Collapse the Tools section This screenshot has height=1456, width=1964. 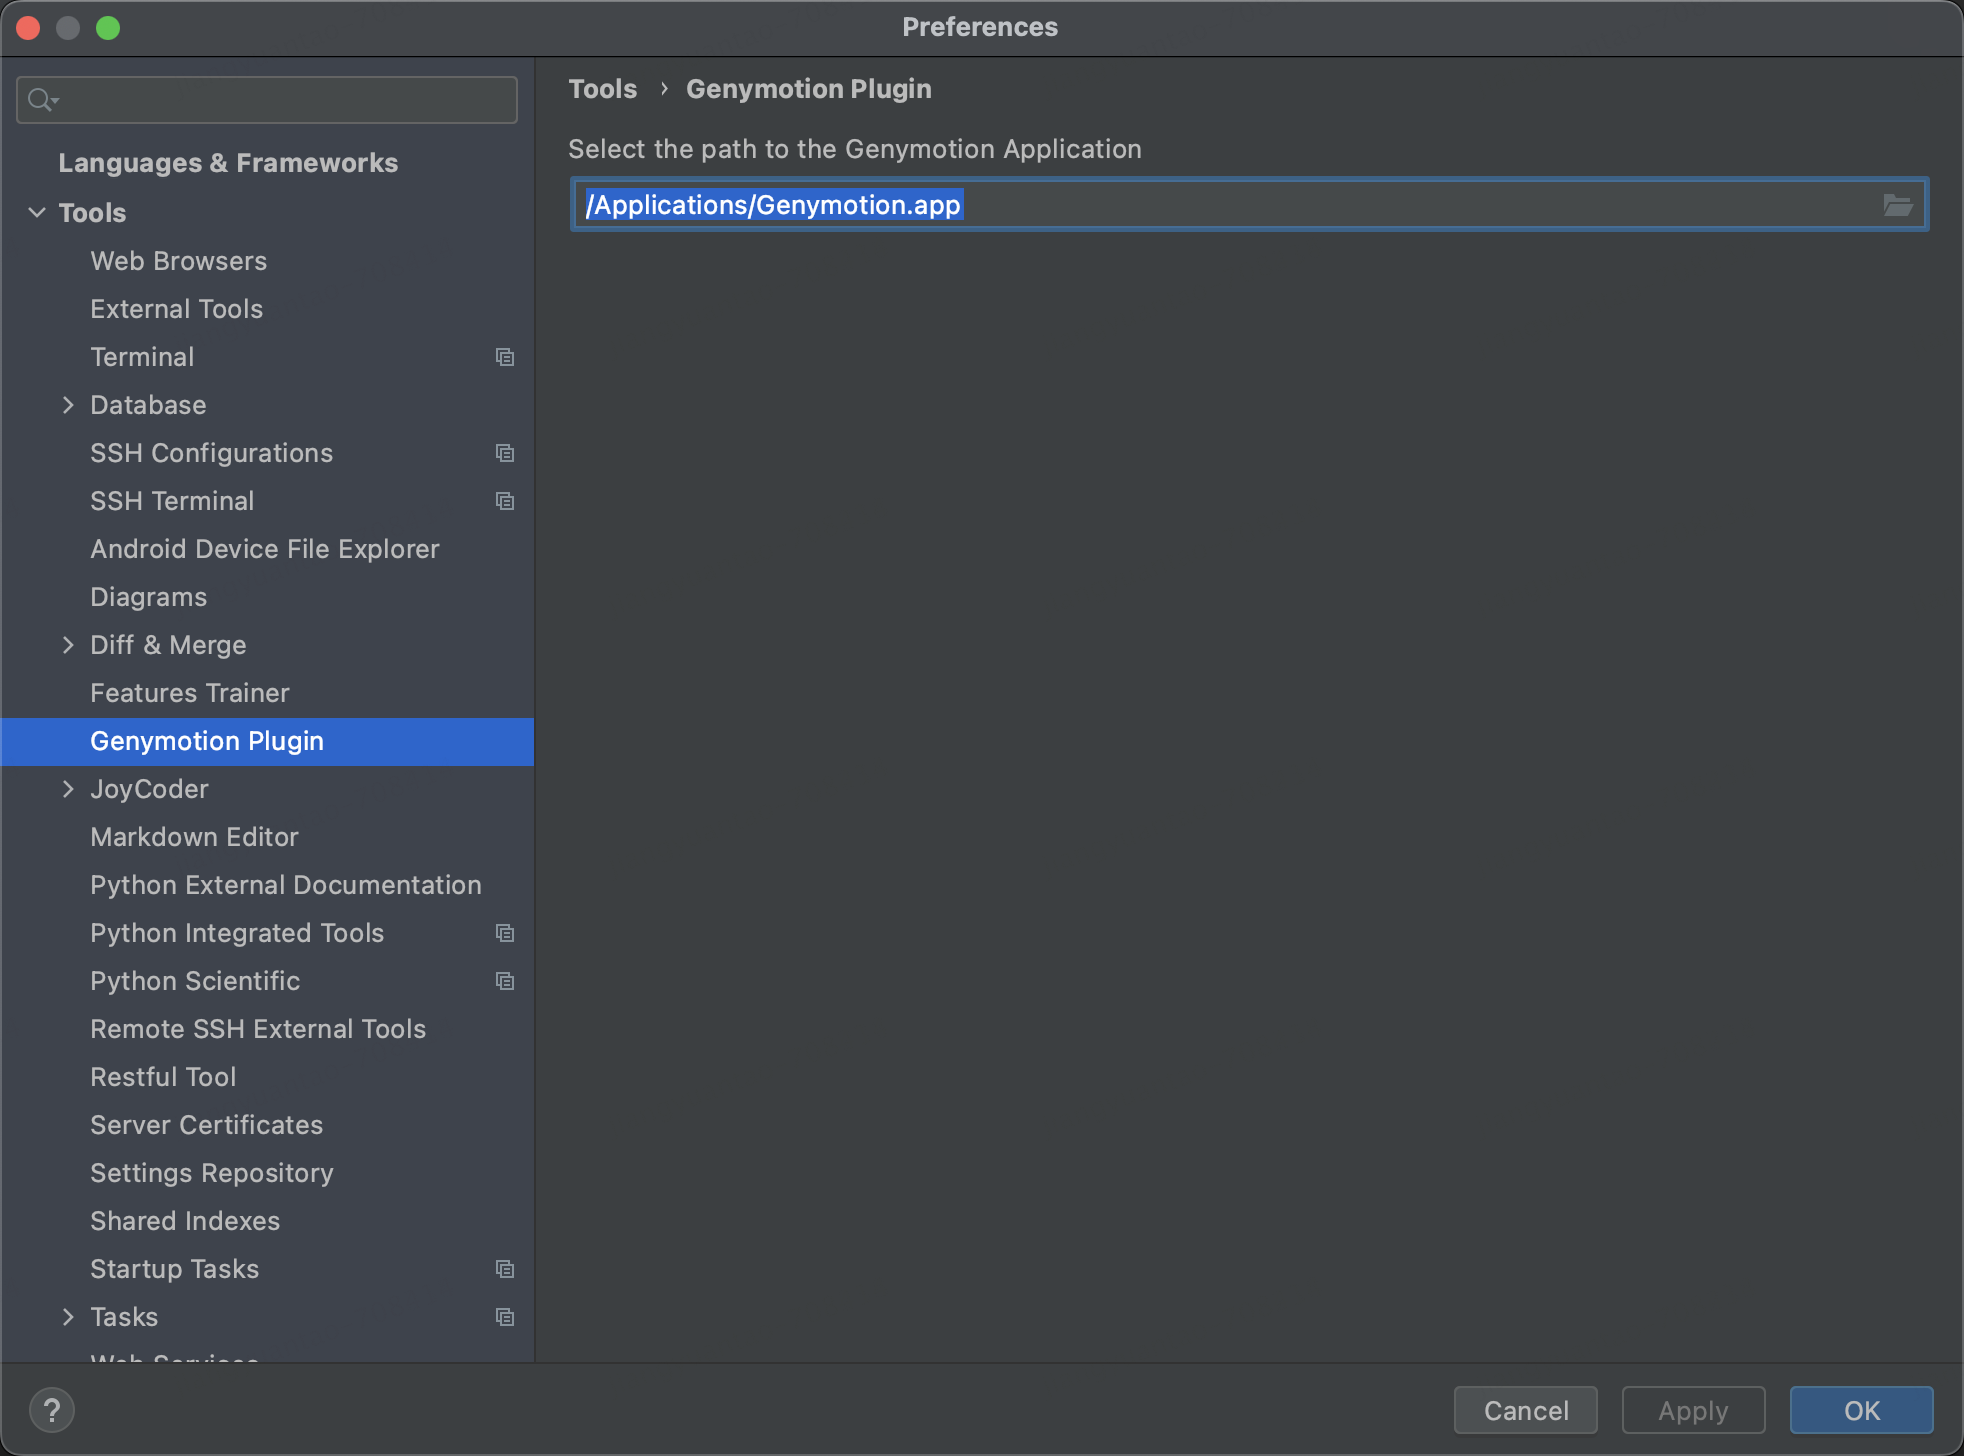tap(37, 213)
